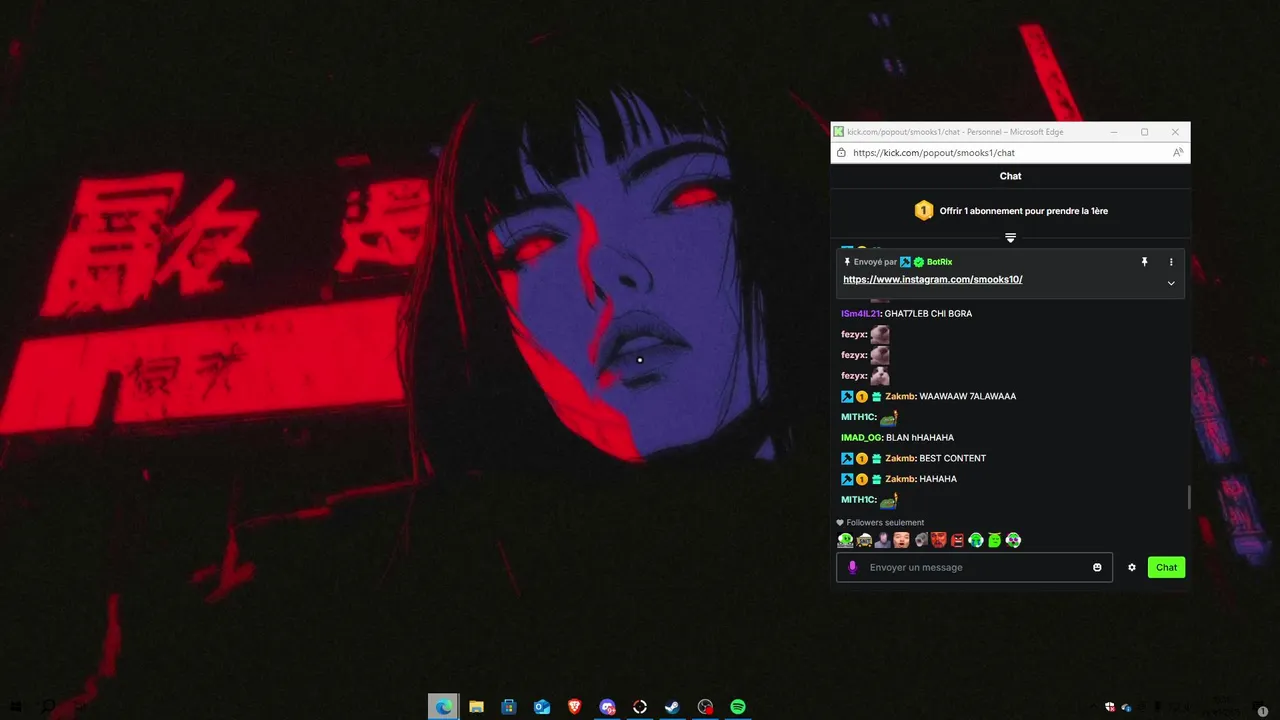Screen dimensions: 1280x720
Task: Collapse the leaderboard banner using striped arrow
Action: 1010,238
